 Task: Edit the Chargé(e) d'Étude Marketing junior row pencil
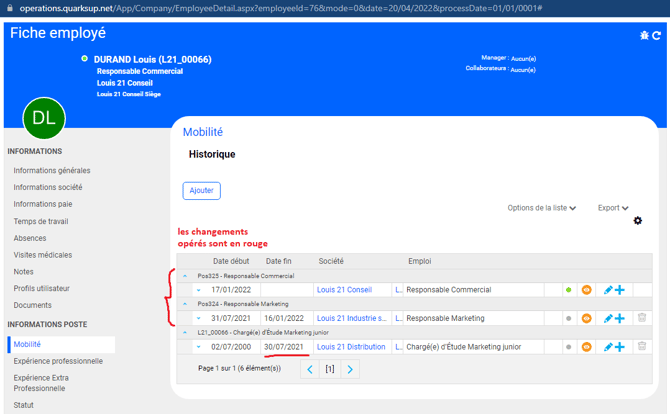(608, 347)
